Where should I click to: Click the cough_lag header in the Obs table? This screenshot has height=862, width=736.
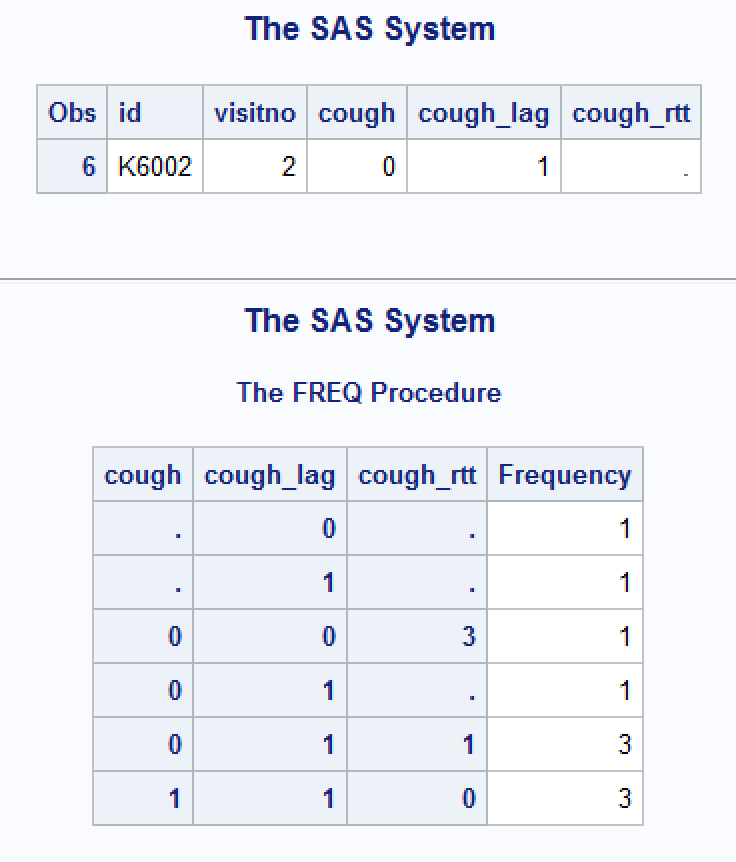click(484, 113)
